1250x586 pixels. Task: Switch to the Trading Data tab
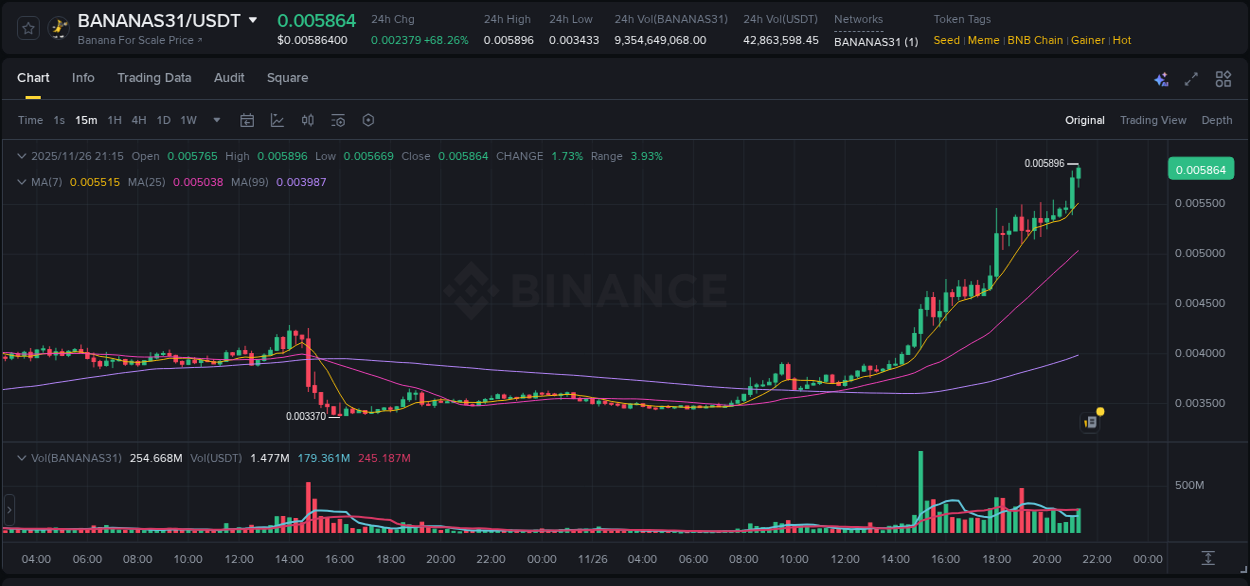click(x=154, y=78)
